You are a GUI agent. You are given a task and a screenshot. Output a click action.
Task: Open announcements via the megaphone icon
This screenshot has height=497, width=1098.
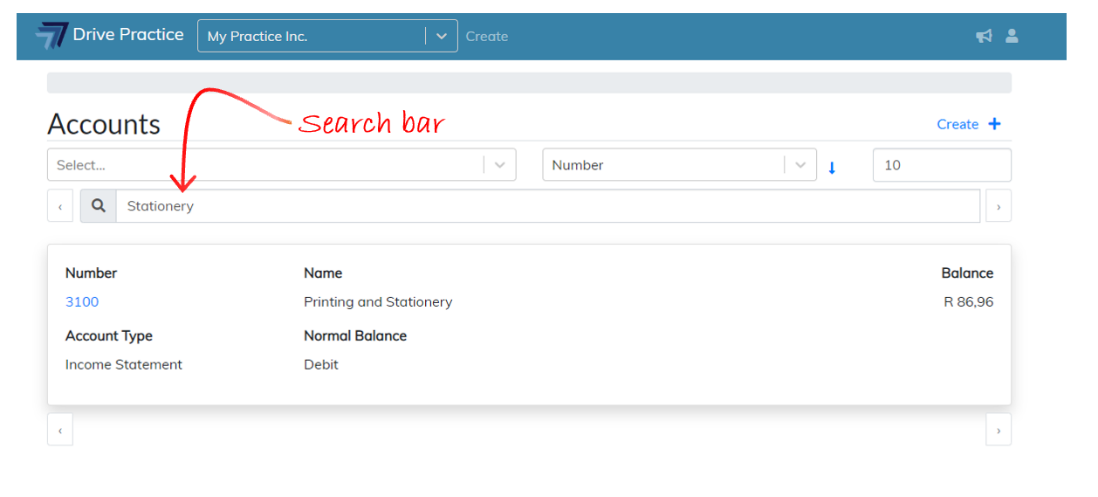[984, 36]
